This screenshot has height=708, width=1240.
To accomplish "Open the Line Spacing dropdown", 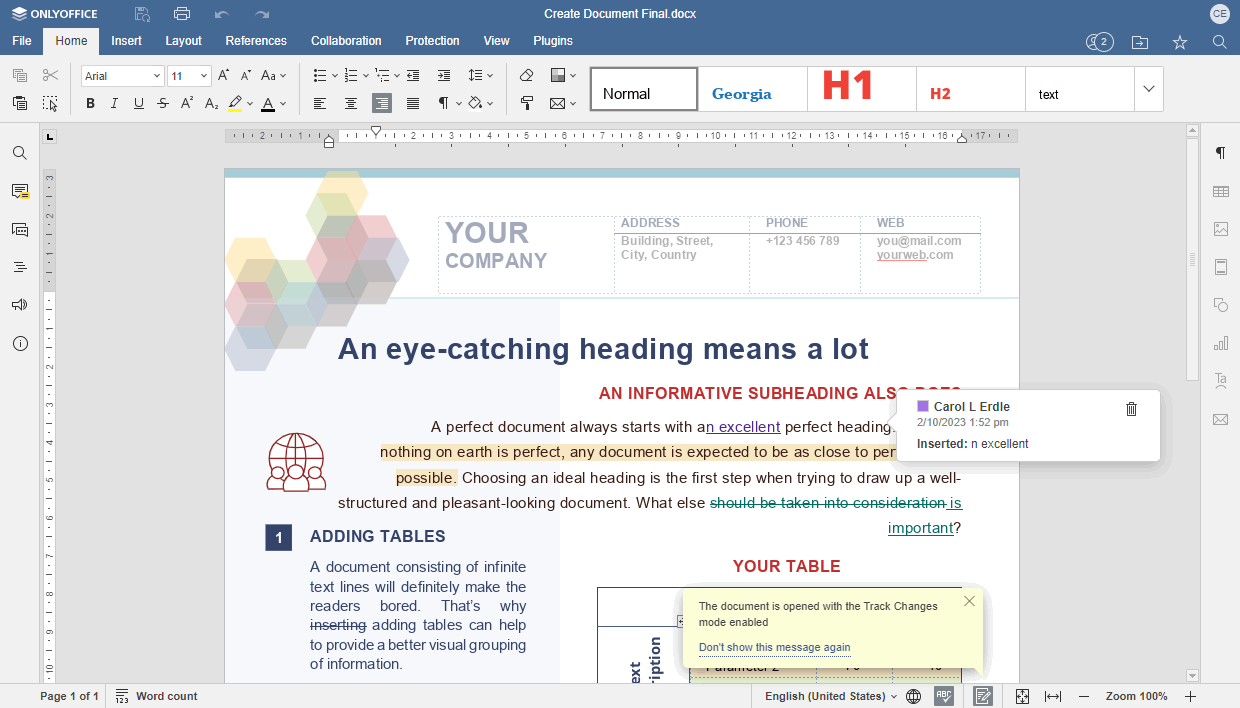I will (x=478, y=75).
